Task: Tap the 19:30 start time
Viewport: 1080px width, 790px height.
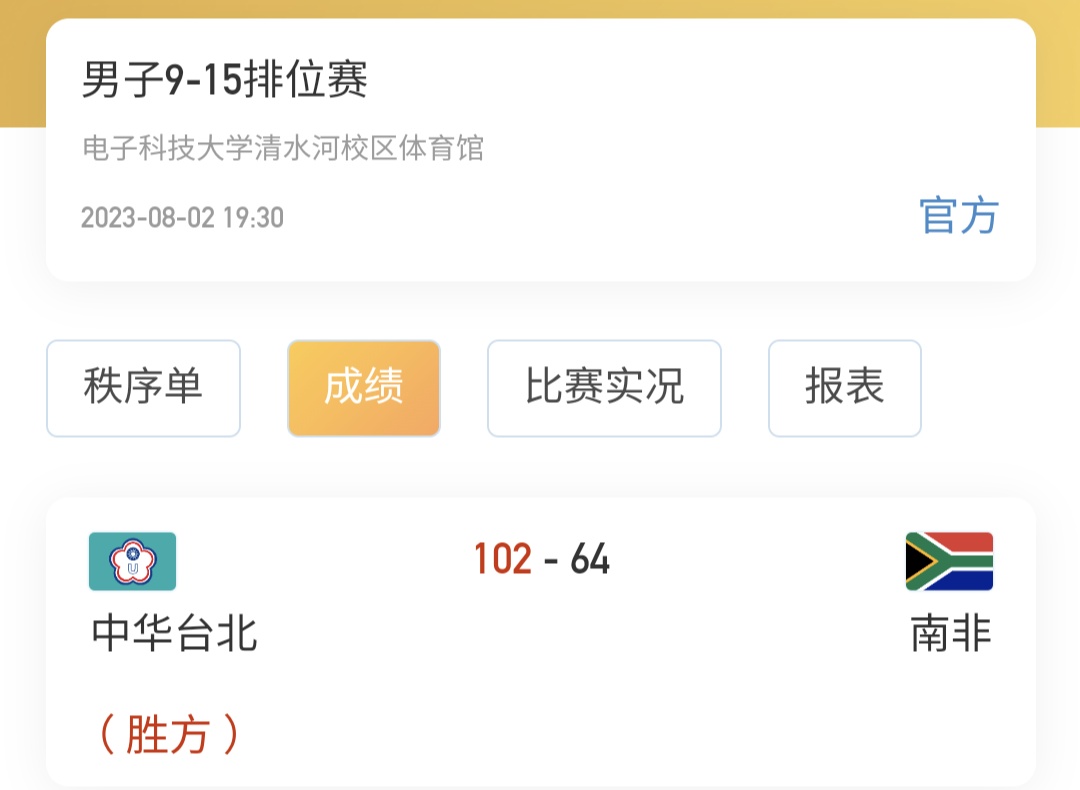Action: (253, 218)
